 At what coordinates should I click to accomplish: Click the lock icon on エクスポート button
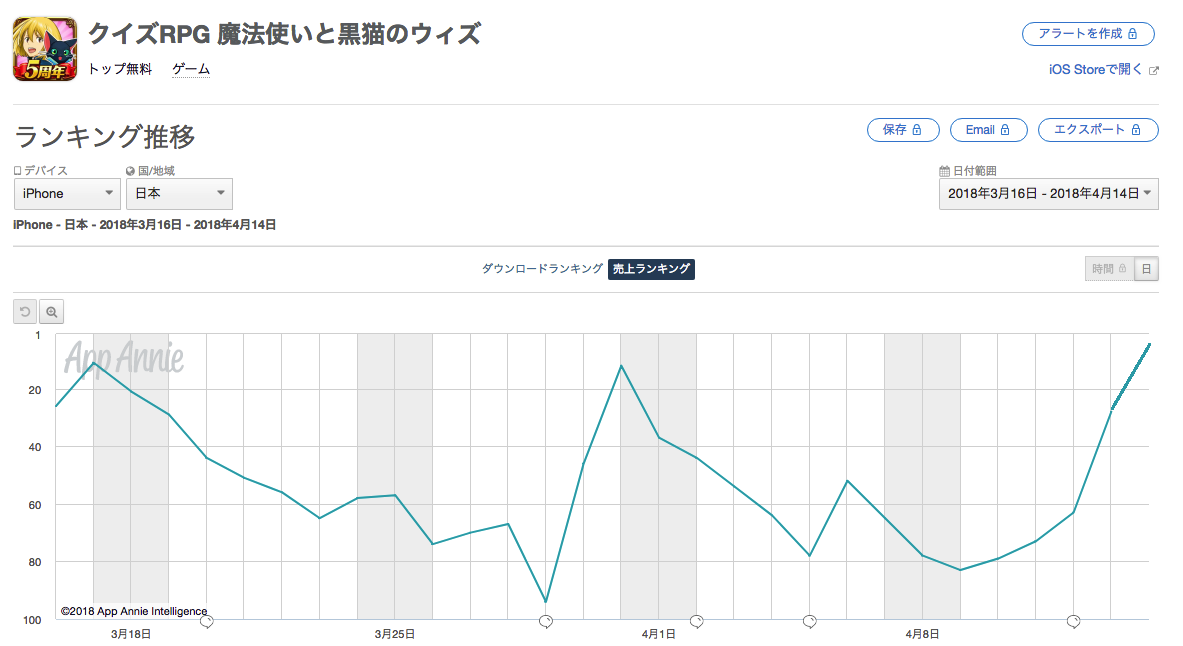click(1135, 130)
